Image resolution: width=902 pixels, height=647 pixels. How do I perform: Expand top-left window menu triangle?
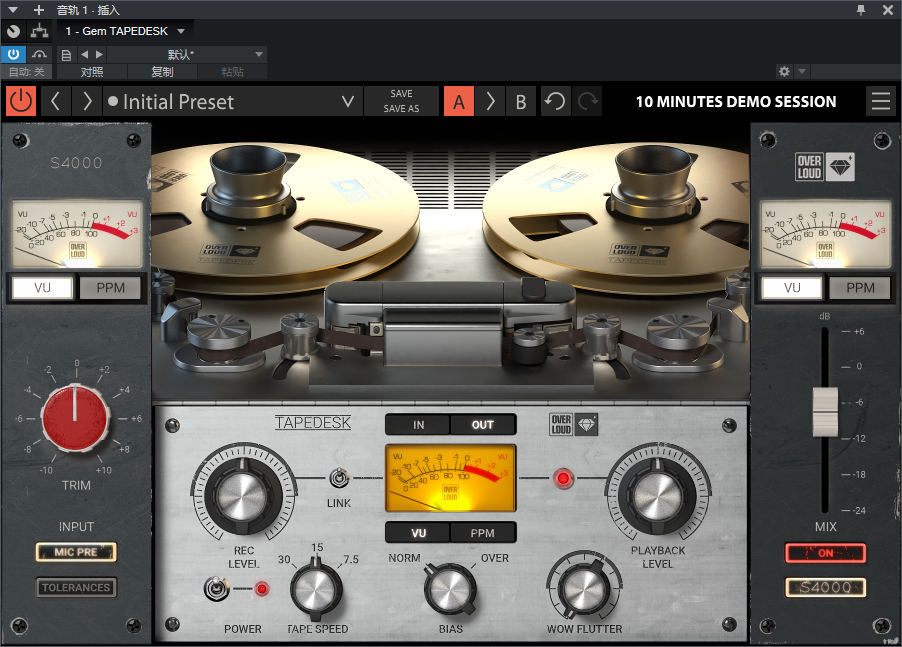[13, 10]
